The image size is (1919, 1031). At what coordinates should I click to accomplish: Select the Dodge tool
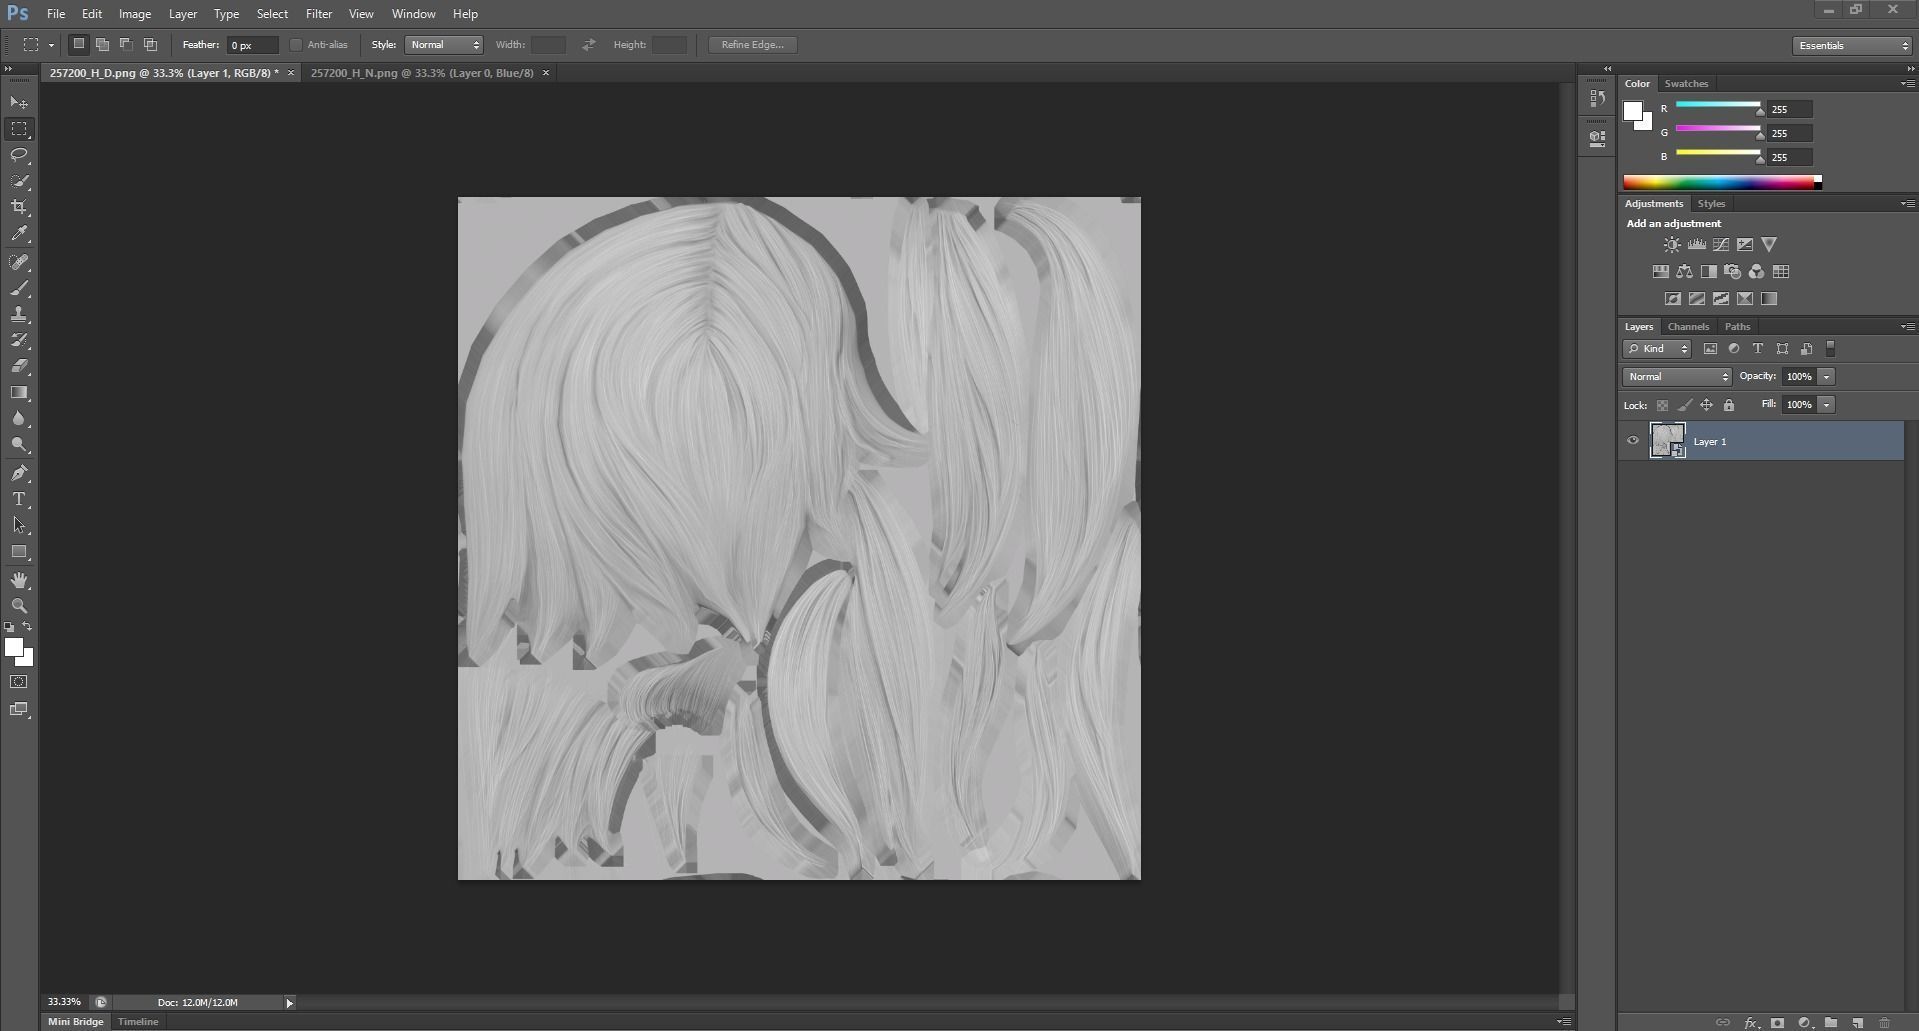(19, 444)
